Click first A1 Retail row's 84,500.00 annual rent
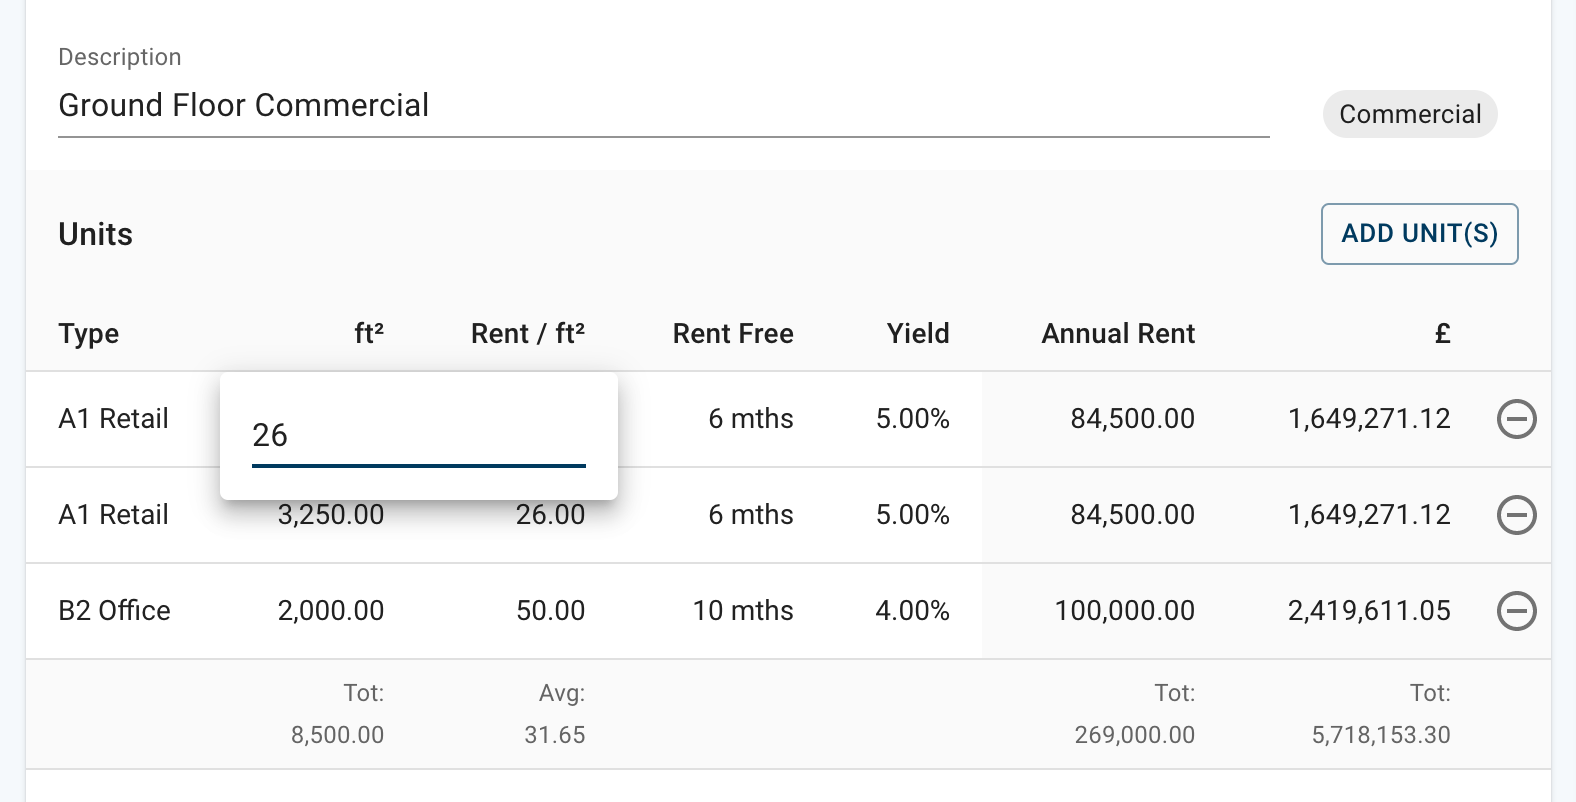The height and width of the screenshot is (802, 1576). [x=1133, y=419]
